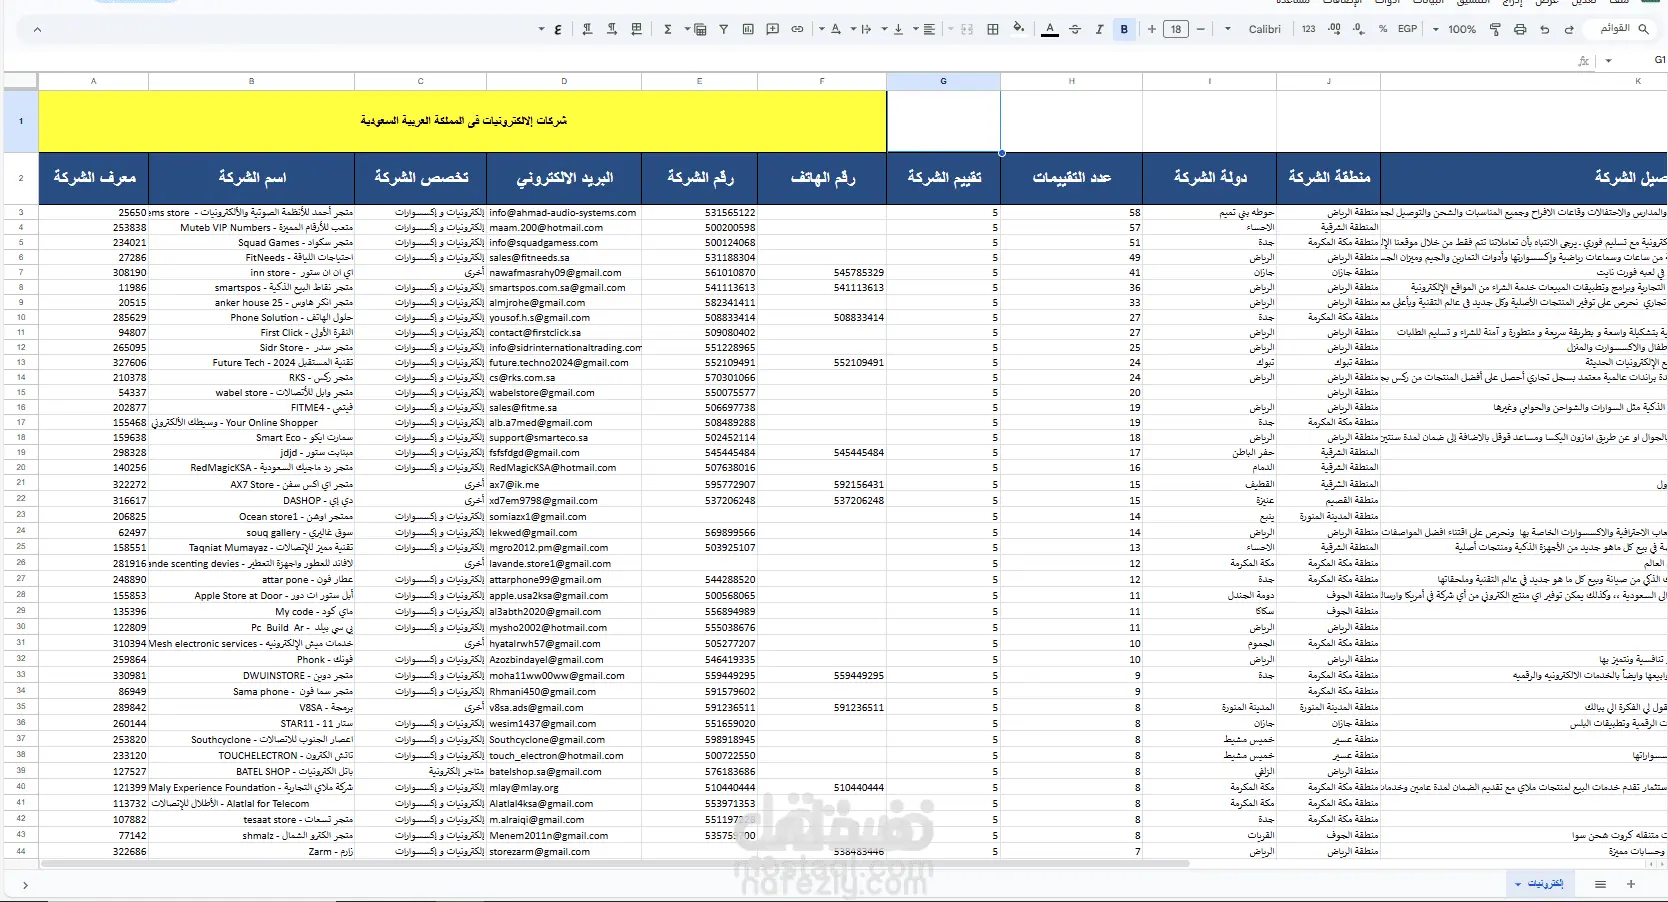Click the عدد التقييمات header cell
Screen dimensions: 1668x902
(1071, 178)
